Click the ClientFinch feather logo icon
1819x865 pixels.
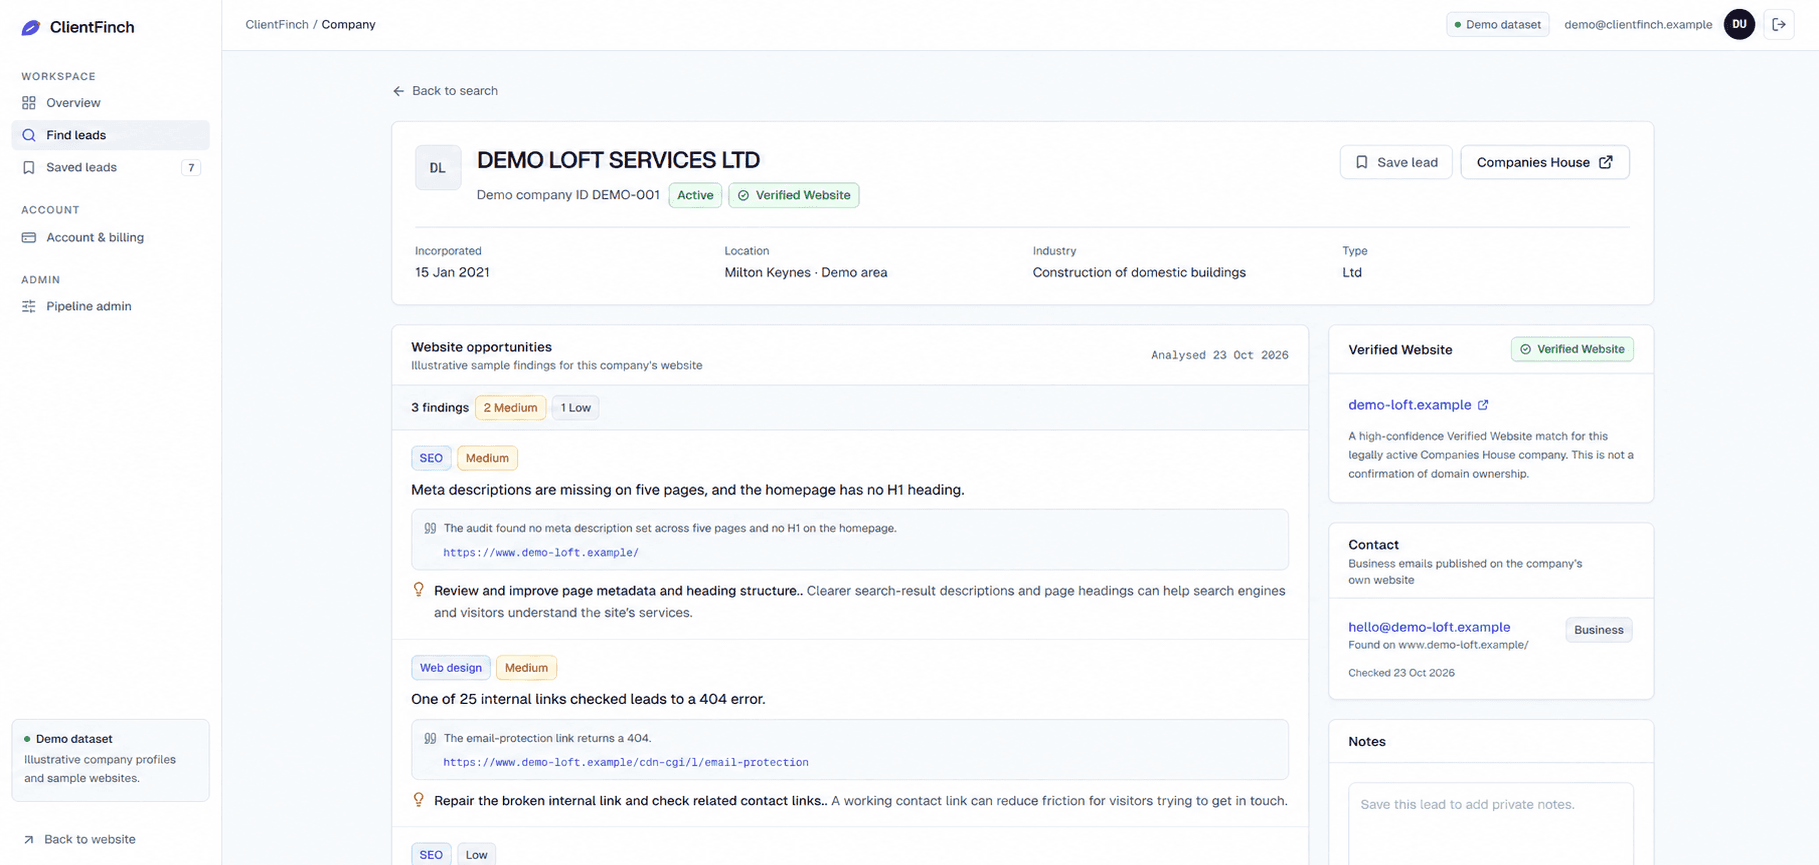[x=31, y=28]
